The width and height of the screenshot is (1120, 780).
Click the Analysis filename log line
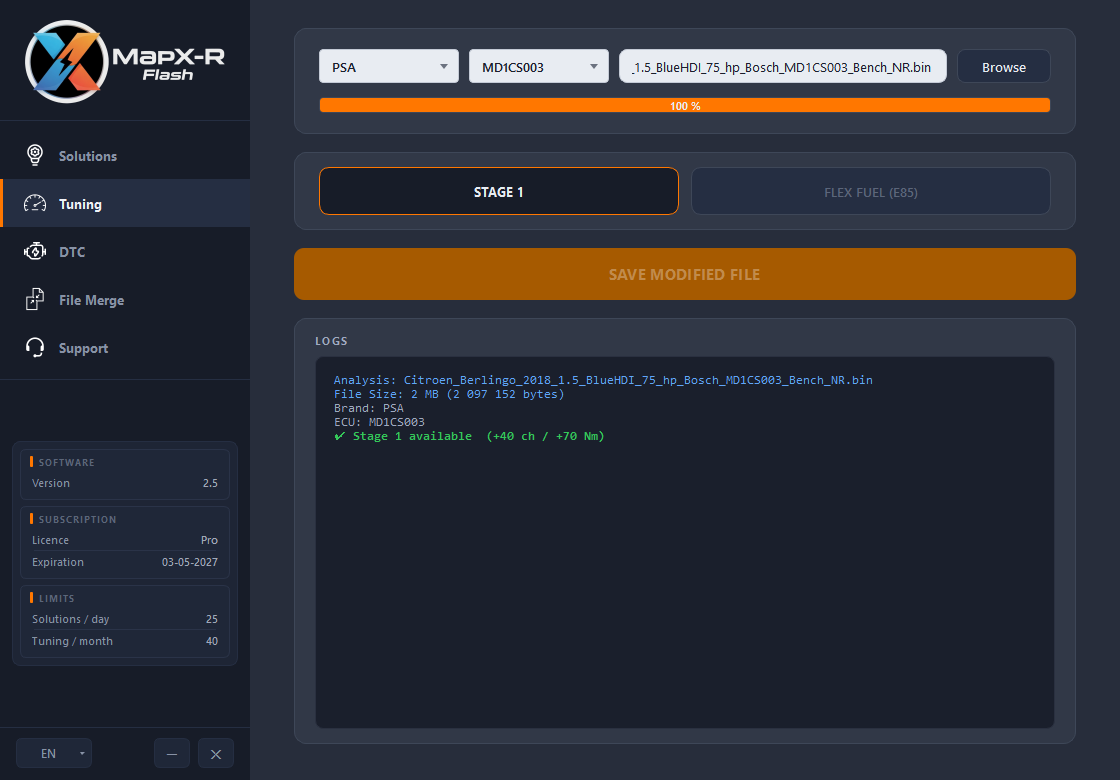603,380
